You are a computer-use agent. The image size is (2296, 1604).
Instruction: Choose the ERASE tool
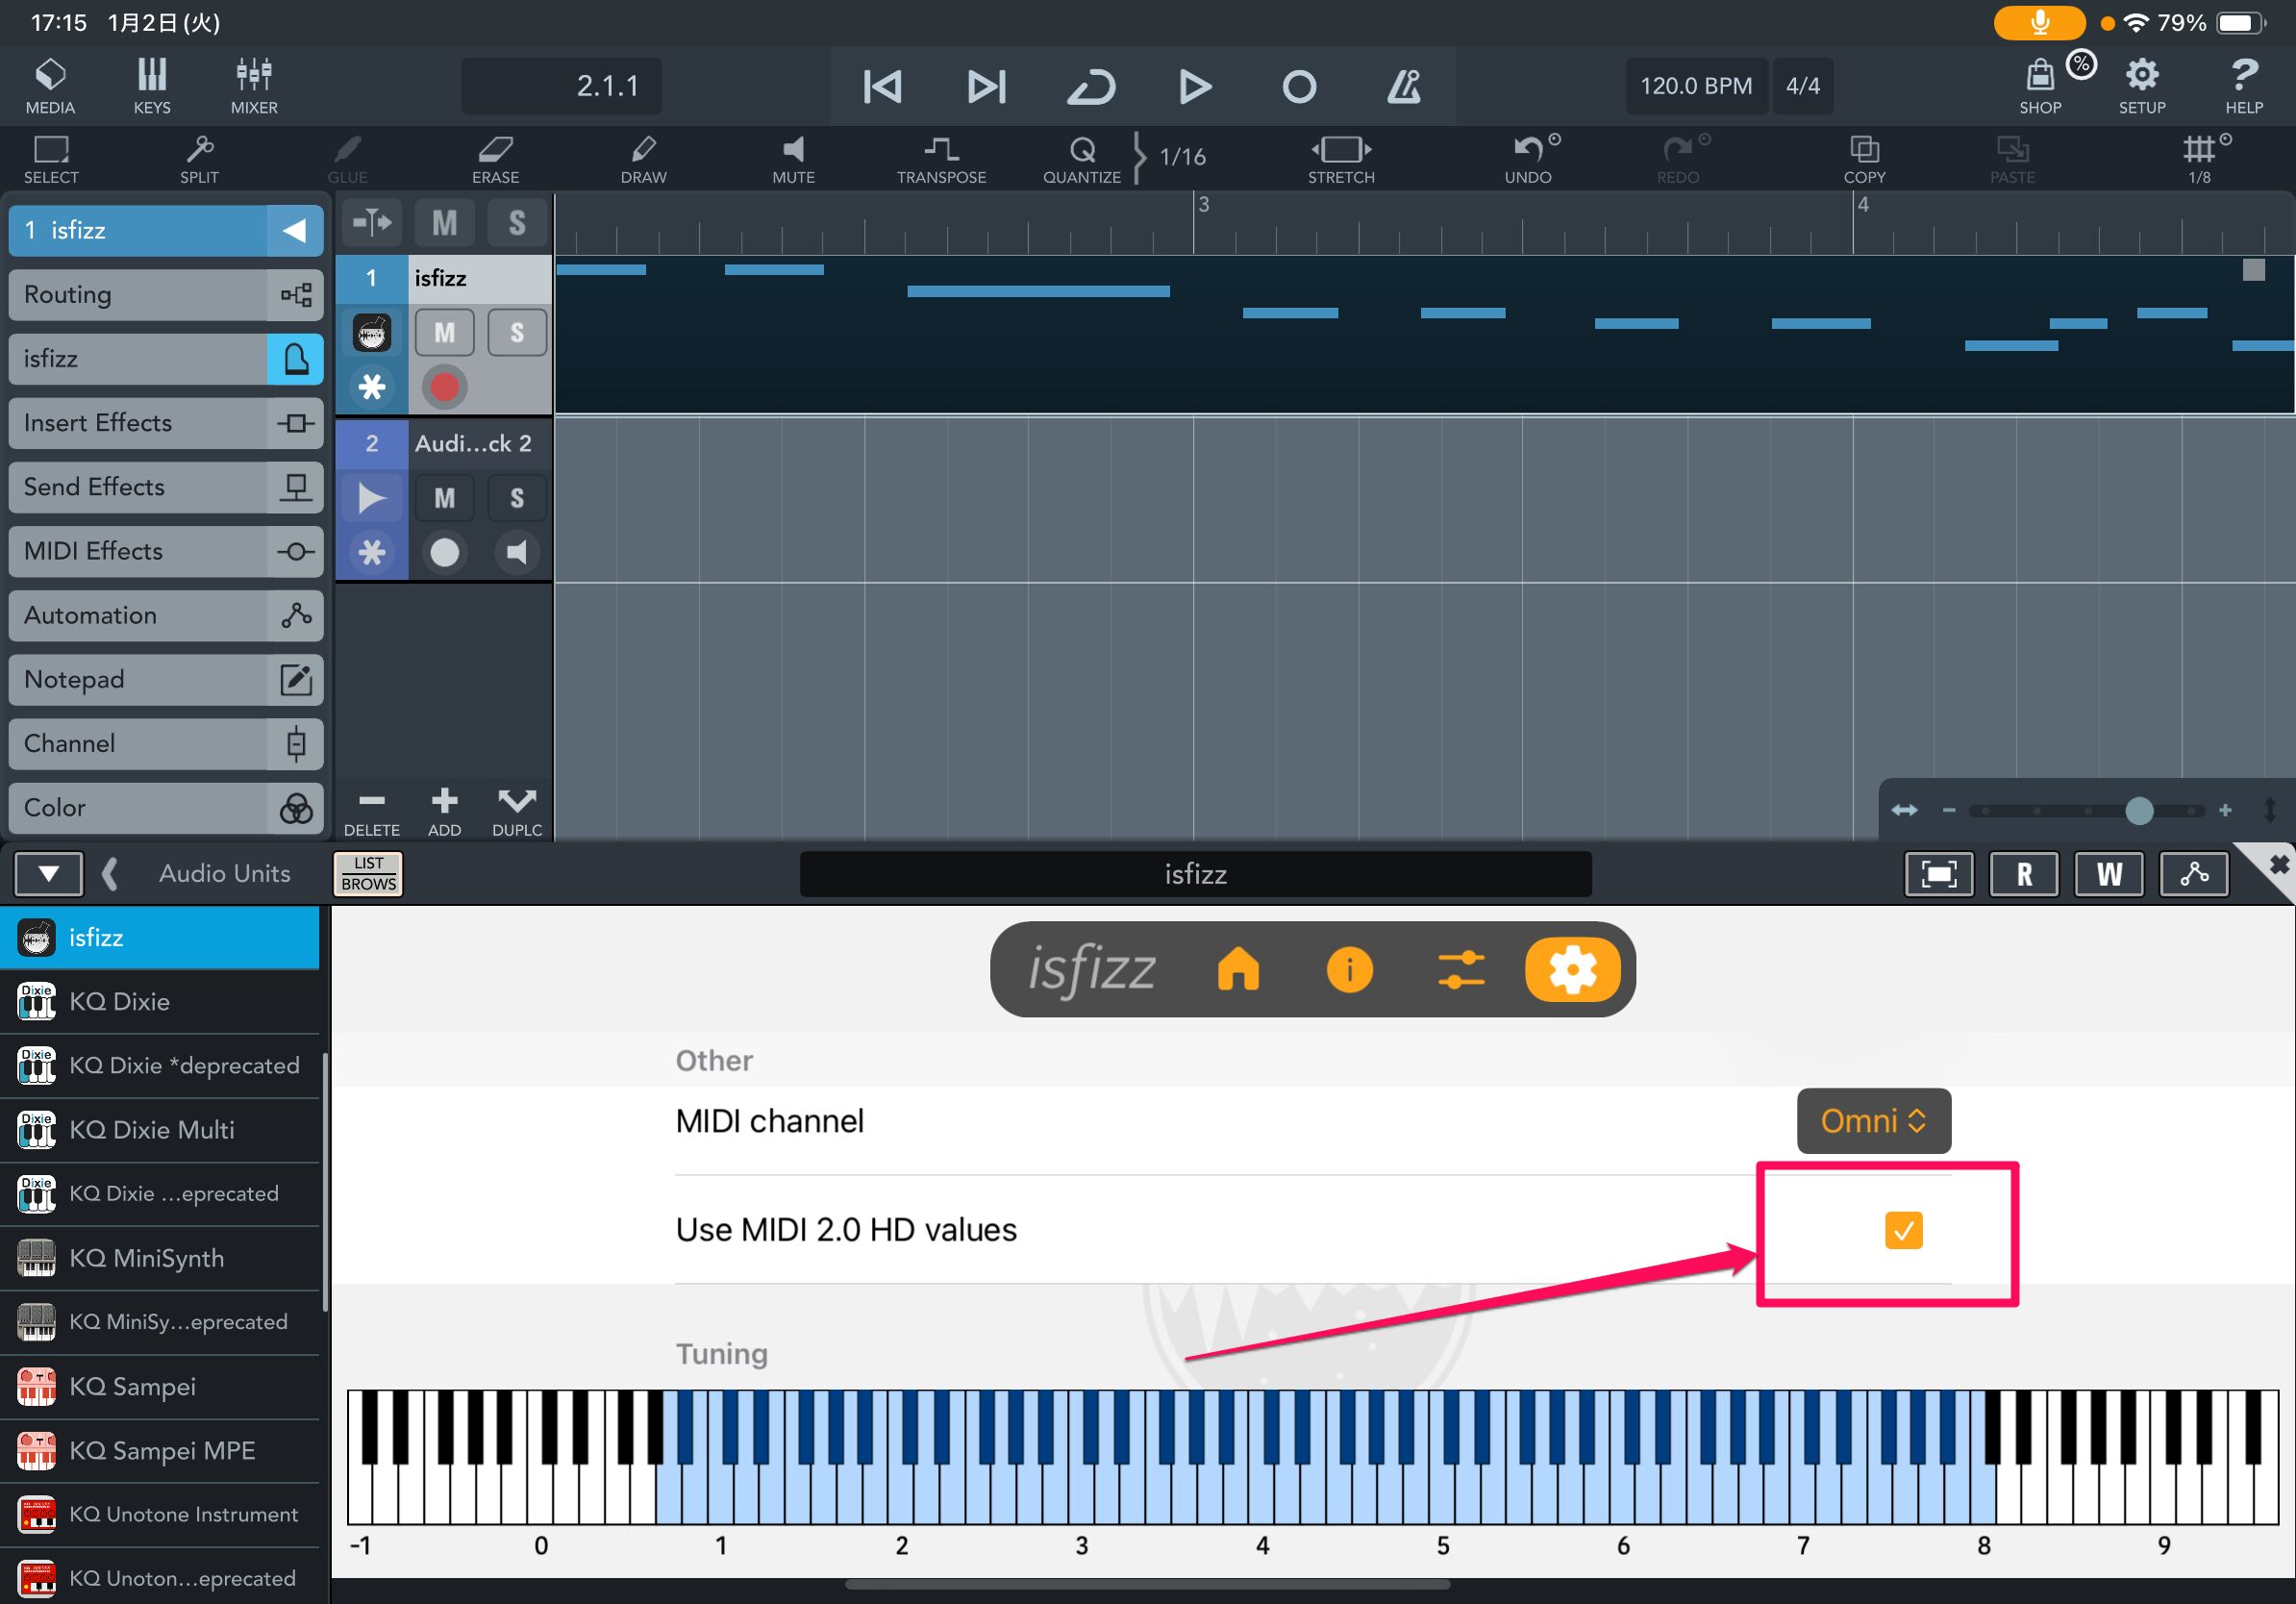pyautogui.click(x=495, y=159)
